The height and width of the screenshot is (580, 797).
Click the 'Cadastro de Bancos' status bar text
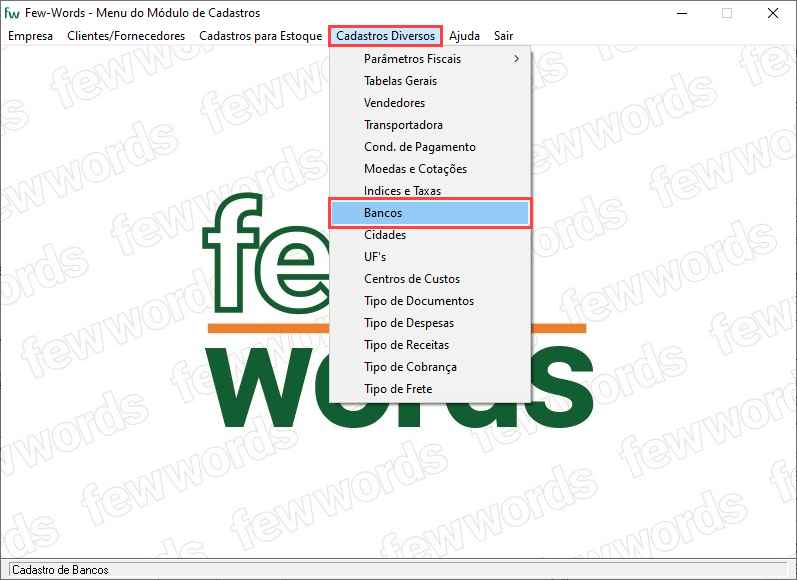[x=60, y=570]
